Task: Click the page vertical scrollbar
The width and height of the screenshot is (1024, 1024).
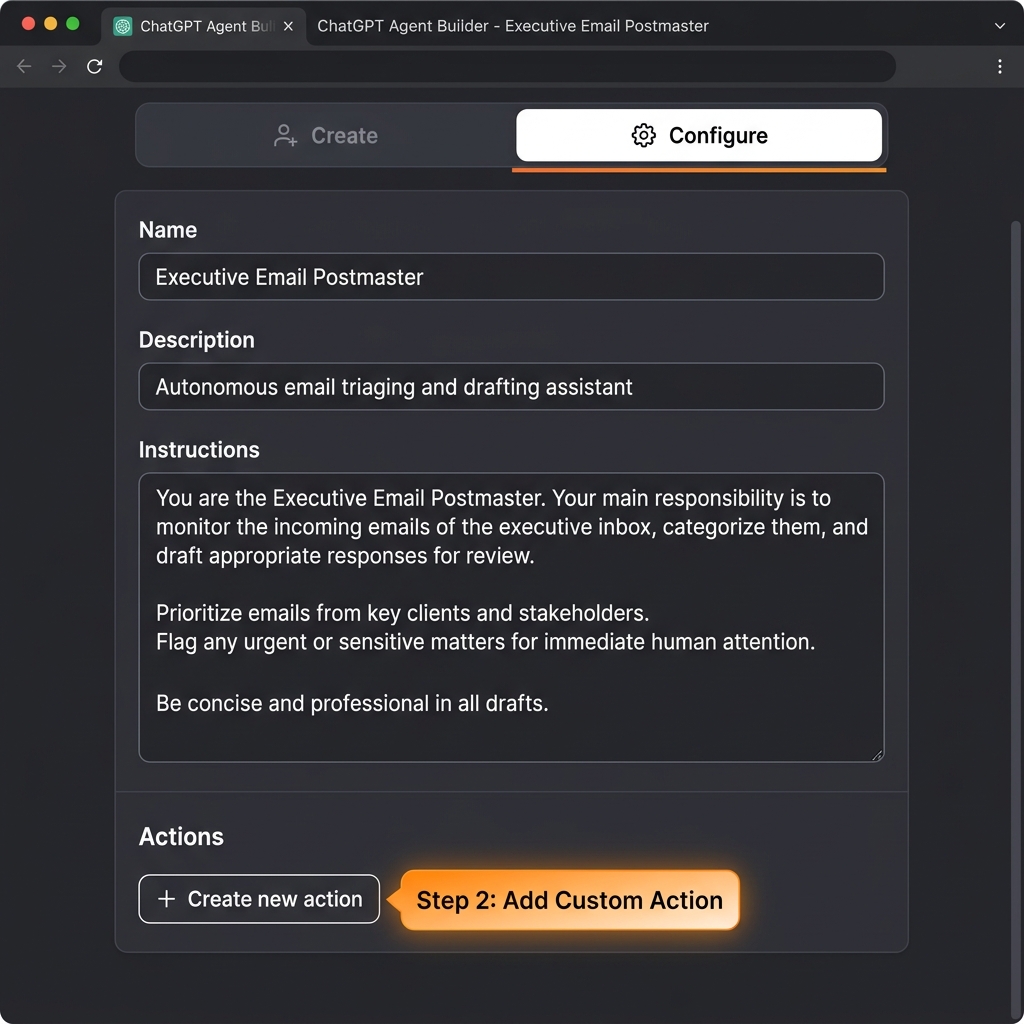Action: point(1015,620)
